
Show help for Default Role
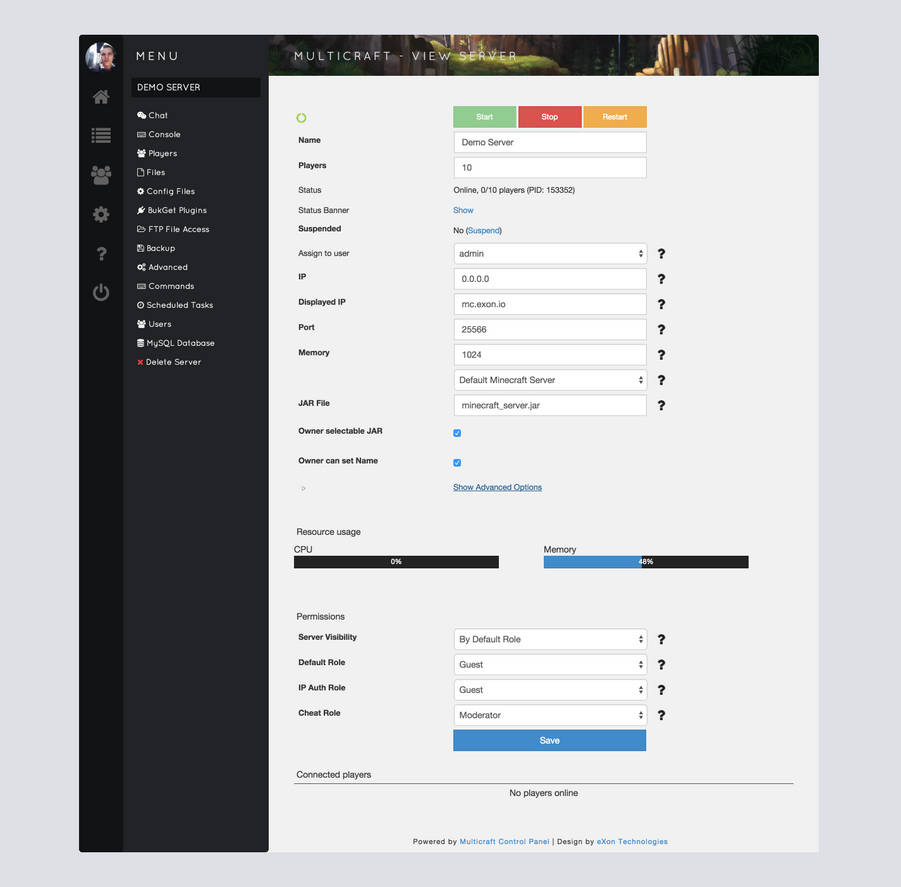tap(661, 664)
